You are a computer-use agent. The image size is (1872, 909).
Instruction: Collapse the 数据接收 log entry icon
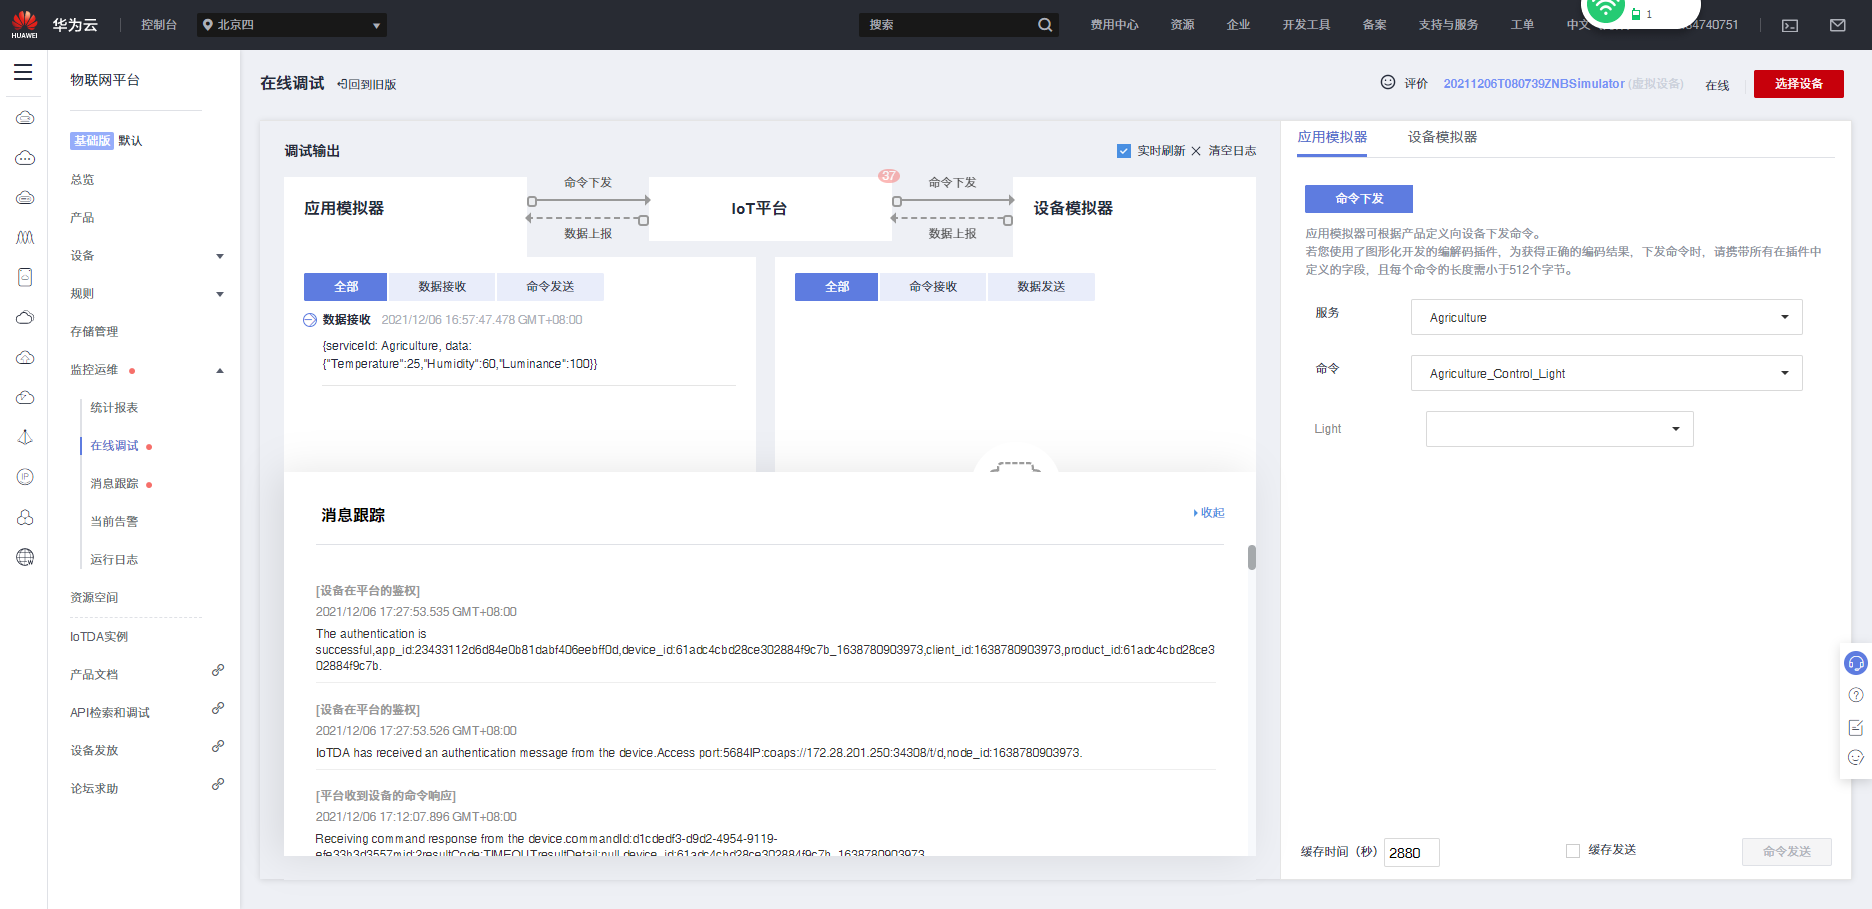(x=310, y=320)
